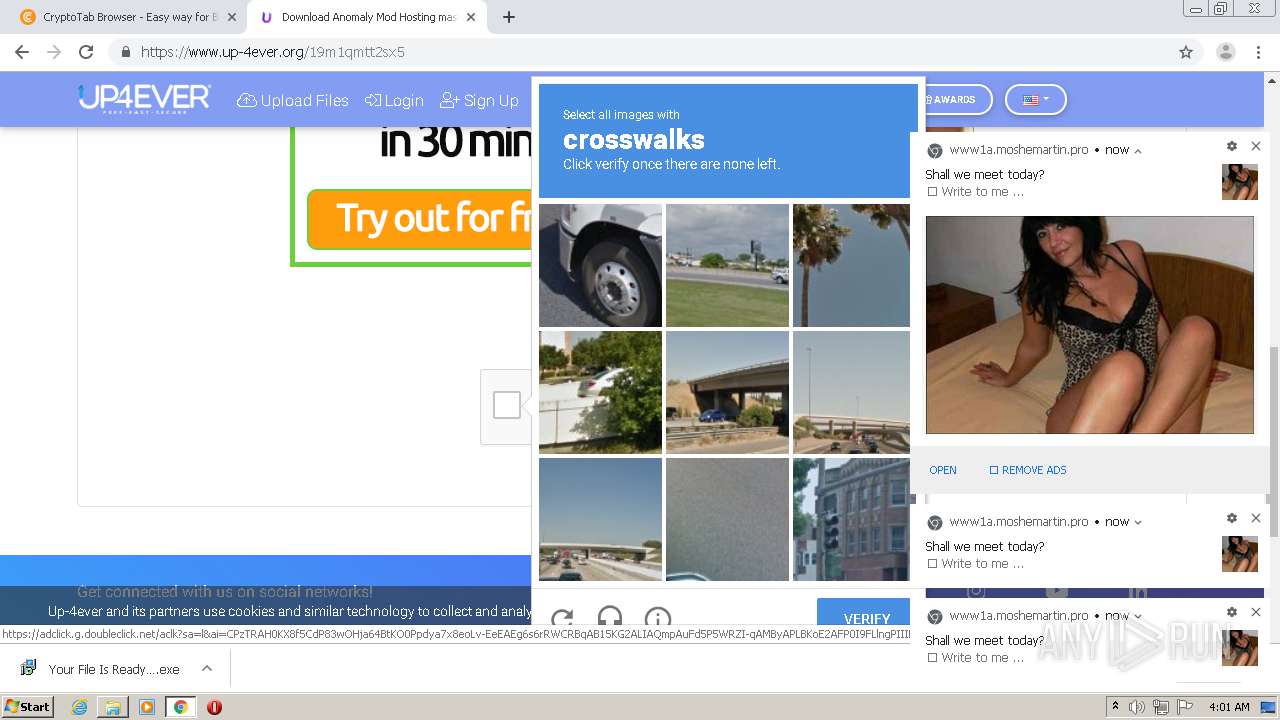
Task: Go back in browser history
Action: (22, 52)
